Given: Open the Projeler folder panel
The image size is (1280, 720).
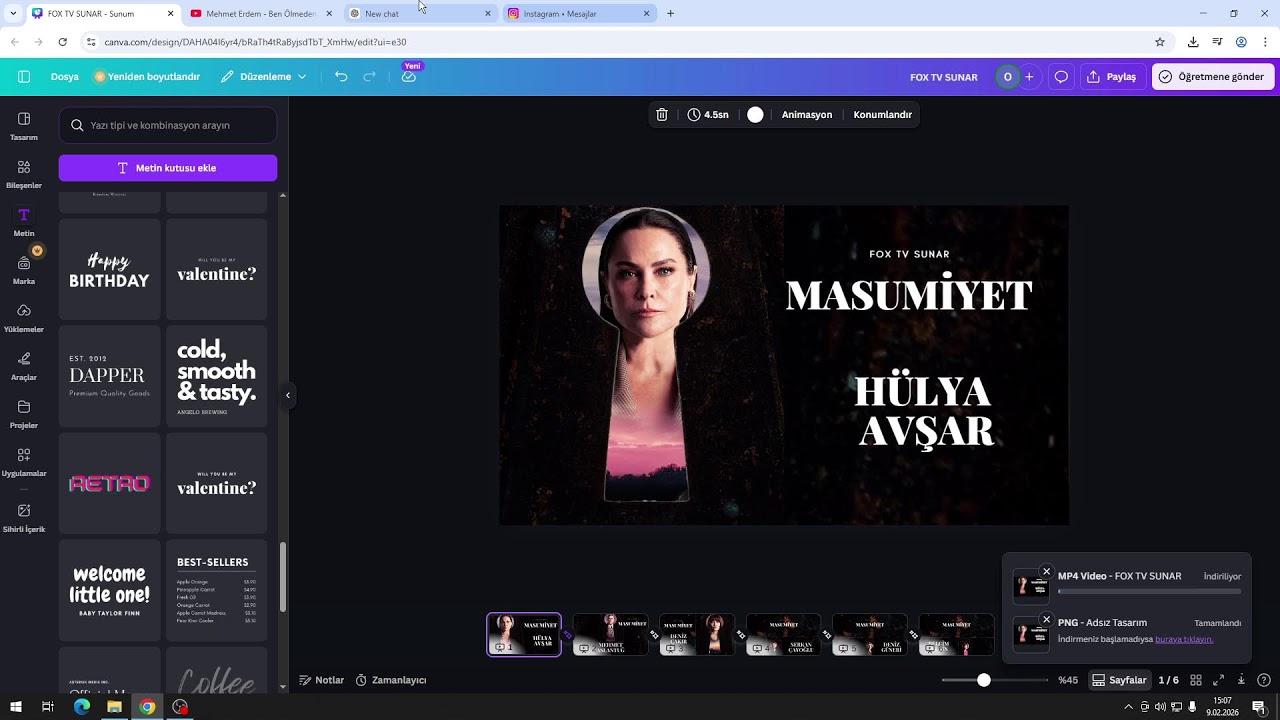Looking at the screenshot, I should point(24,414).
